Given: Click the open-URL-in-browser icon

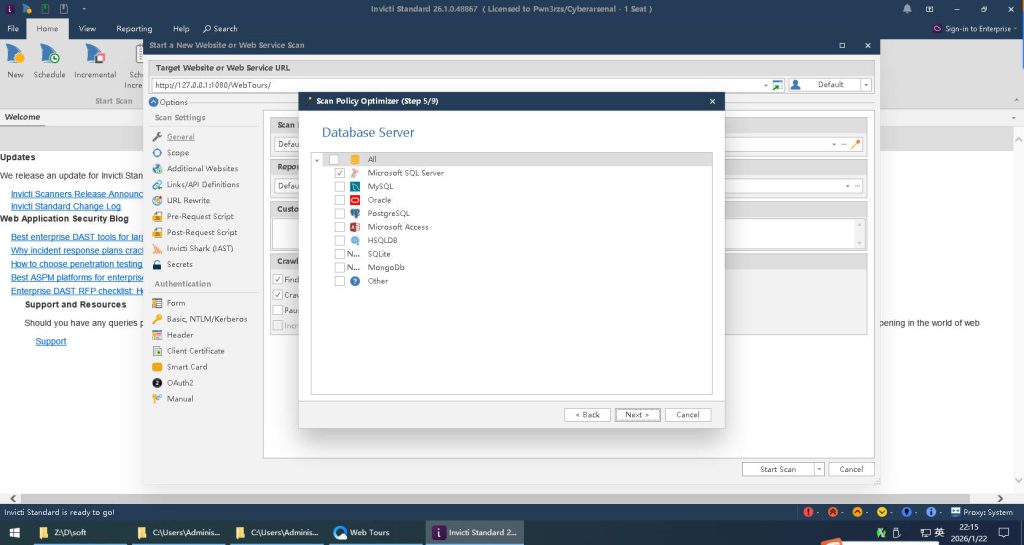Looking at the screenshot, I should [777, 85].
